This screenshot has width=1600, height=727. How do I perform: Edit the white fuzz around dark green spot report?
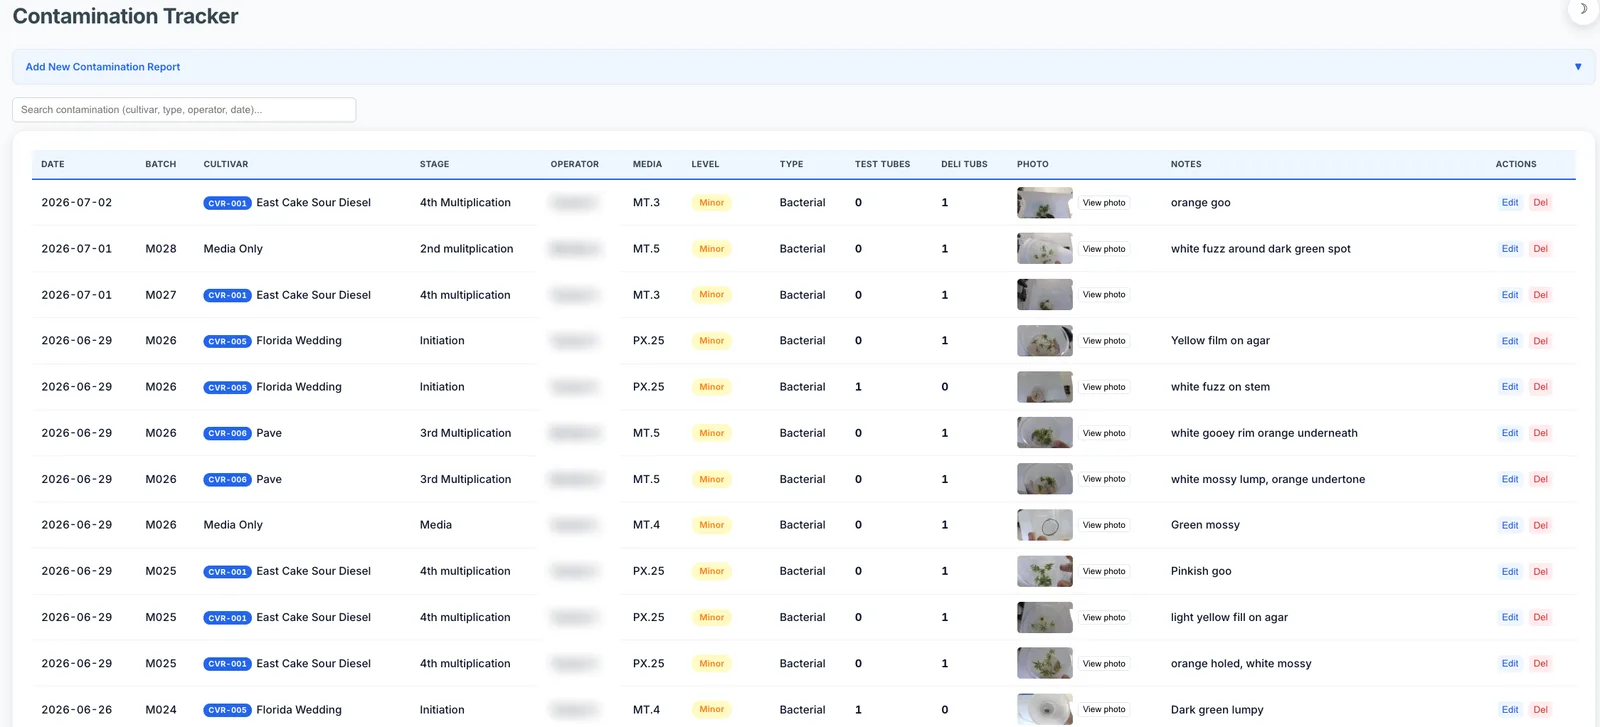(x=1510, y=249)
